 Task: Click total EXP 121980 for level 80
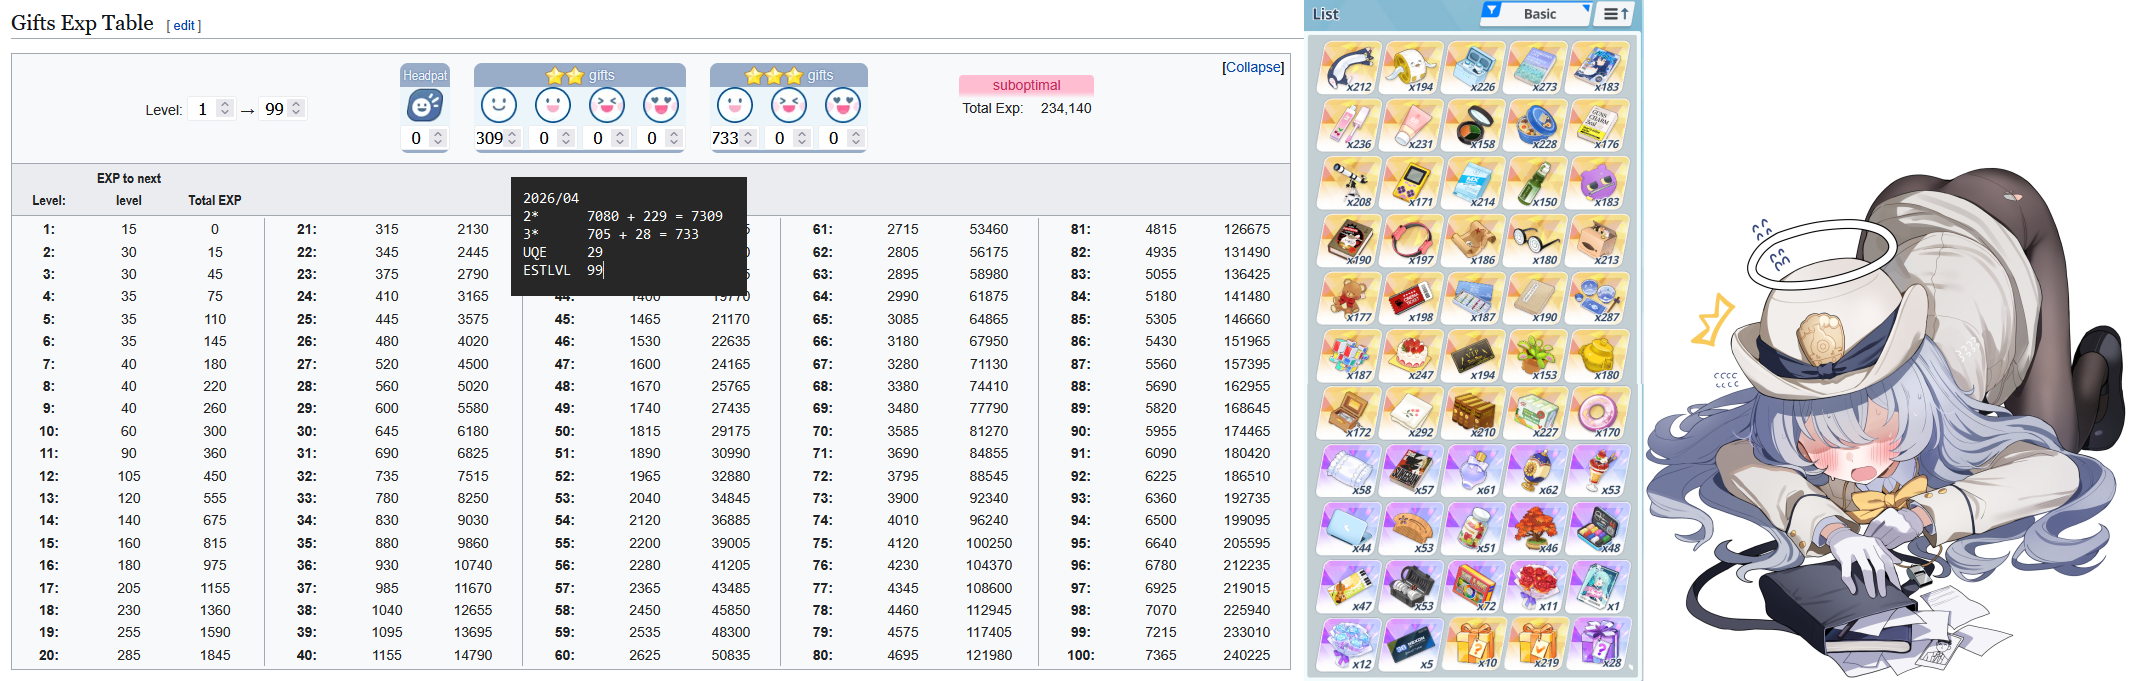tap(988, 655)
